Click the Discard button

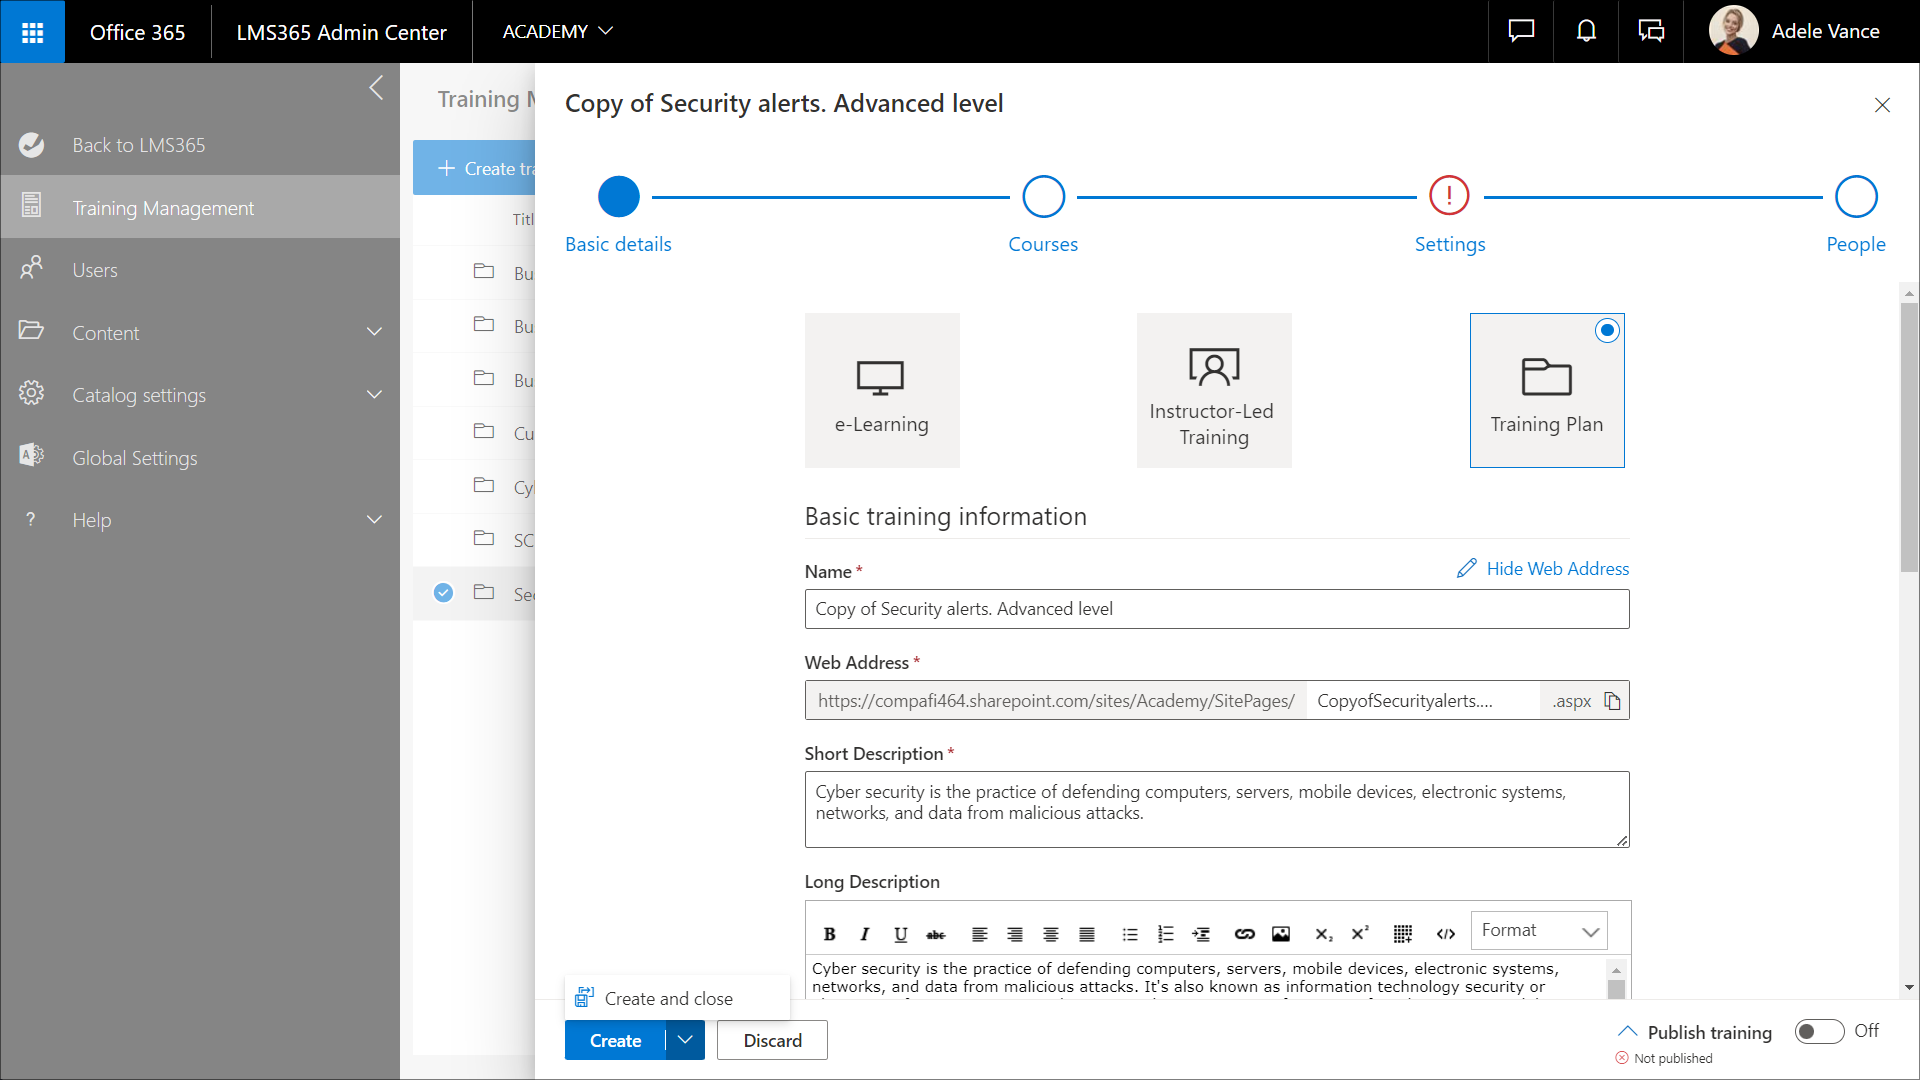pyautogui.click(x=772, y=1040)
